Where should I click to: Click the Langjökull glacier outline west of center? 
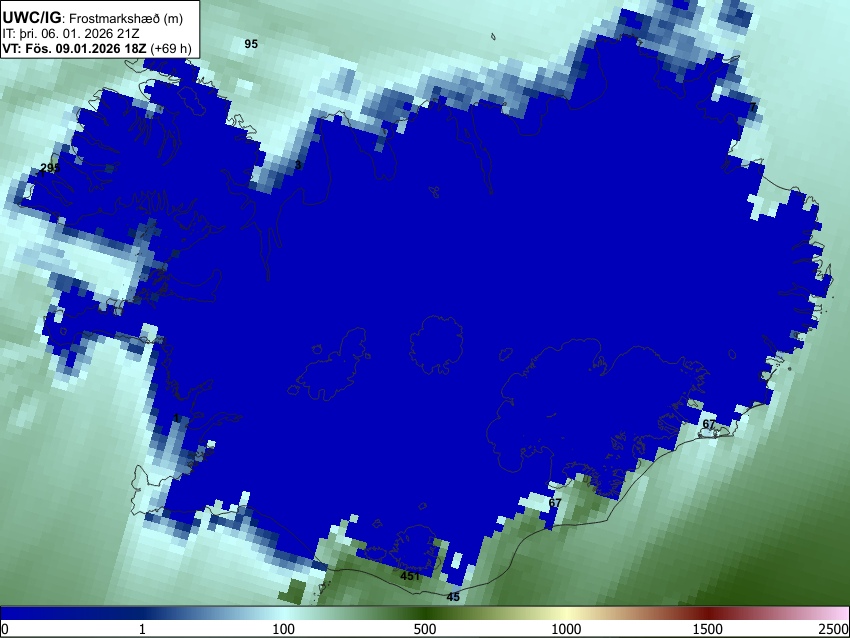330,364
